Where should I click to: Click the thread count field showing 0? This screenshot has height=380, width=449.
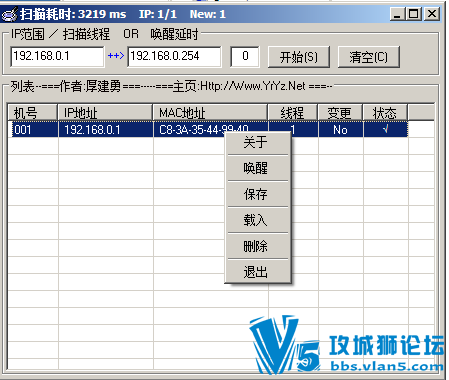point(245,56)
